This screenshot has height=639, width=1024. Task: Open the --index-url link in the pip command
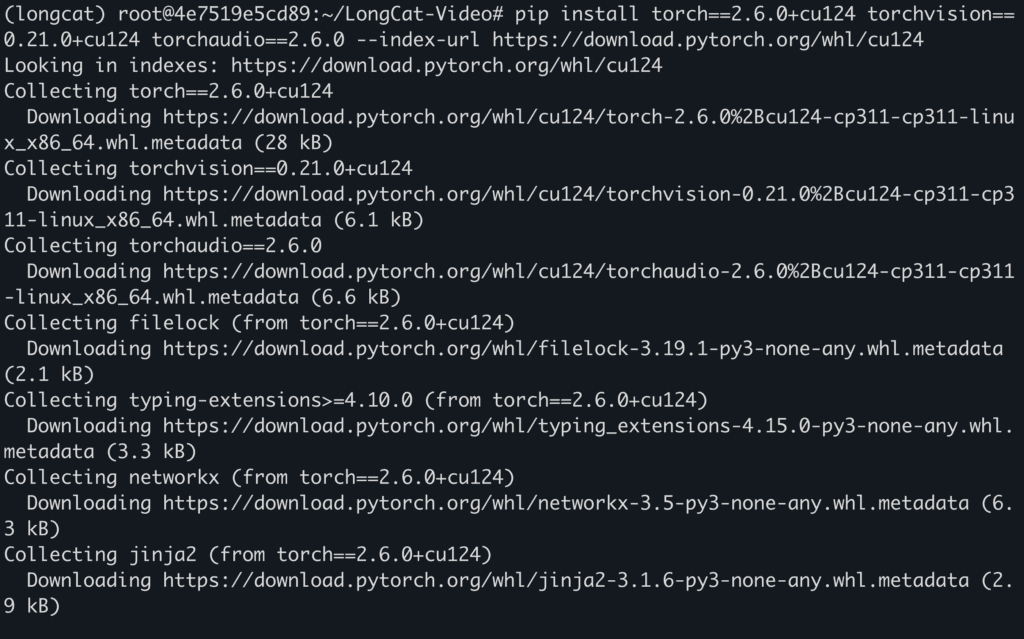click(x=708, y=41)
